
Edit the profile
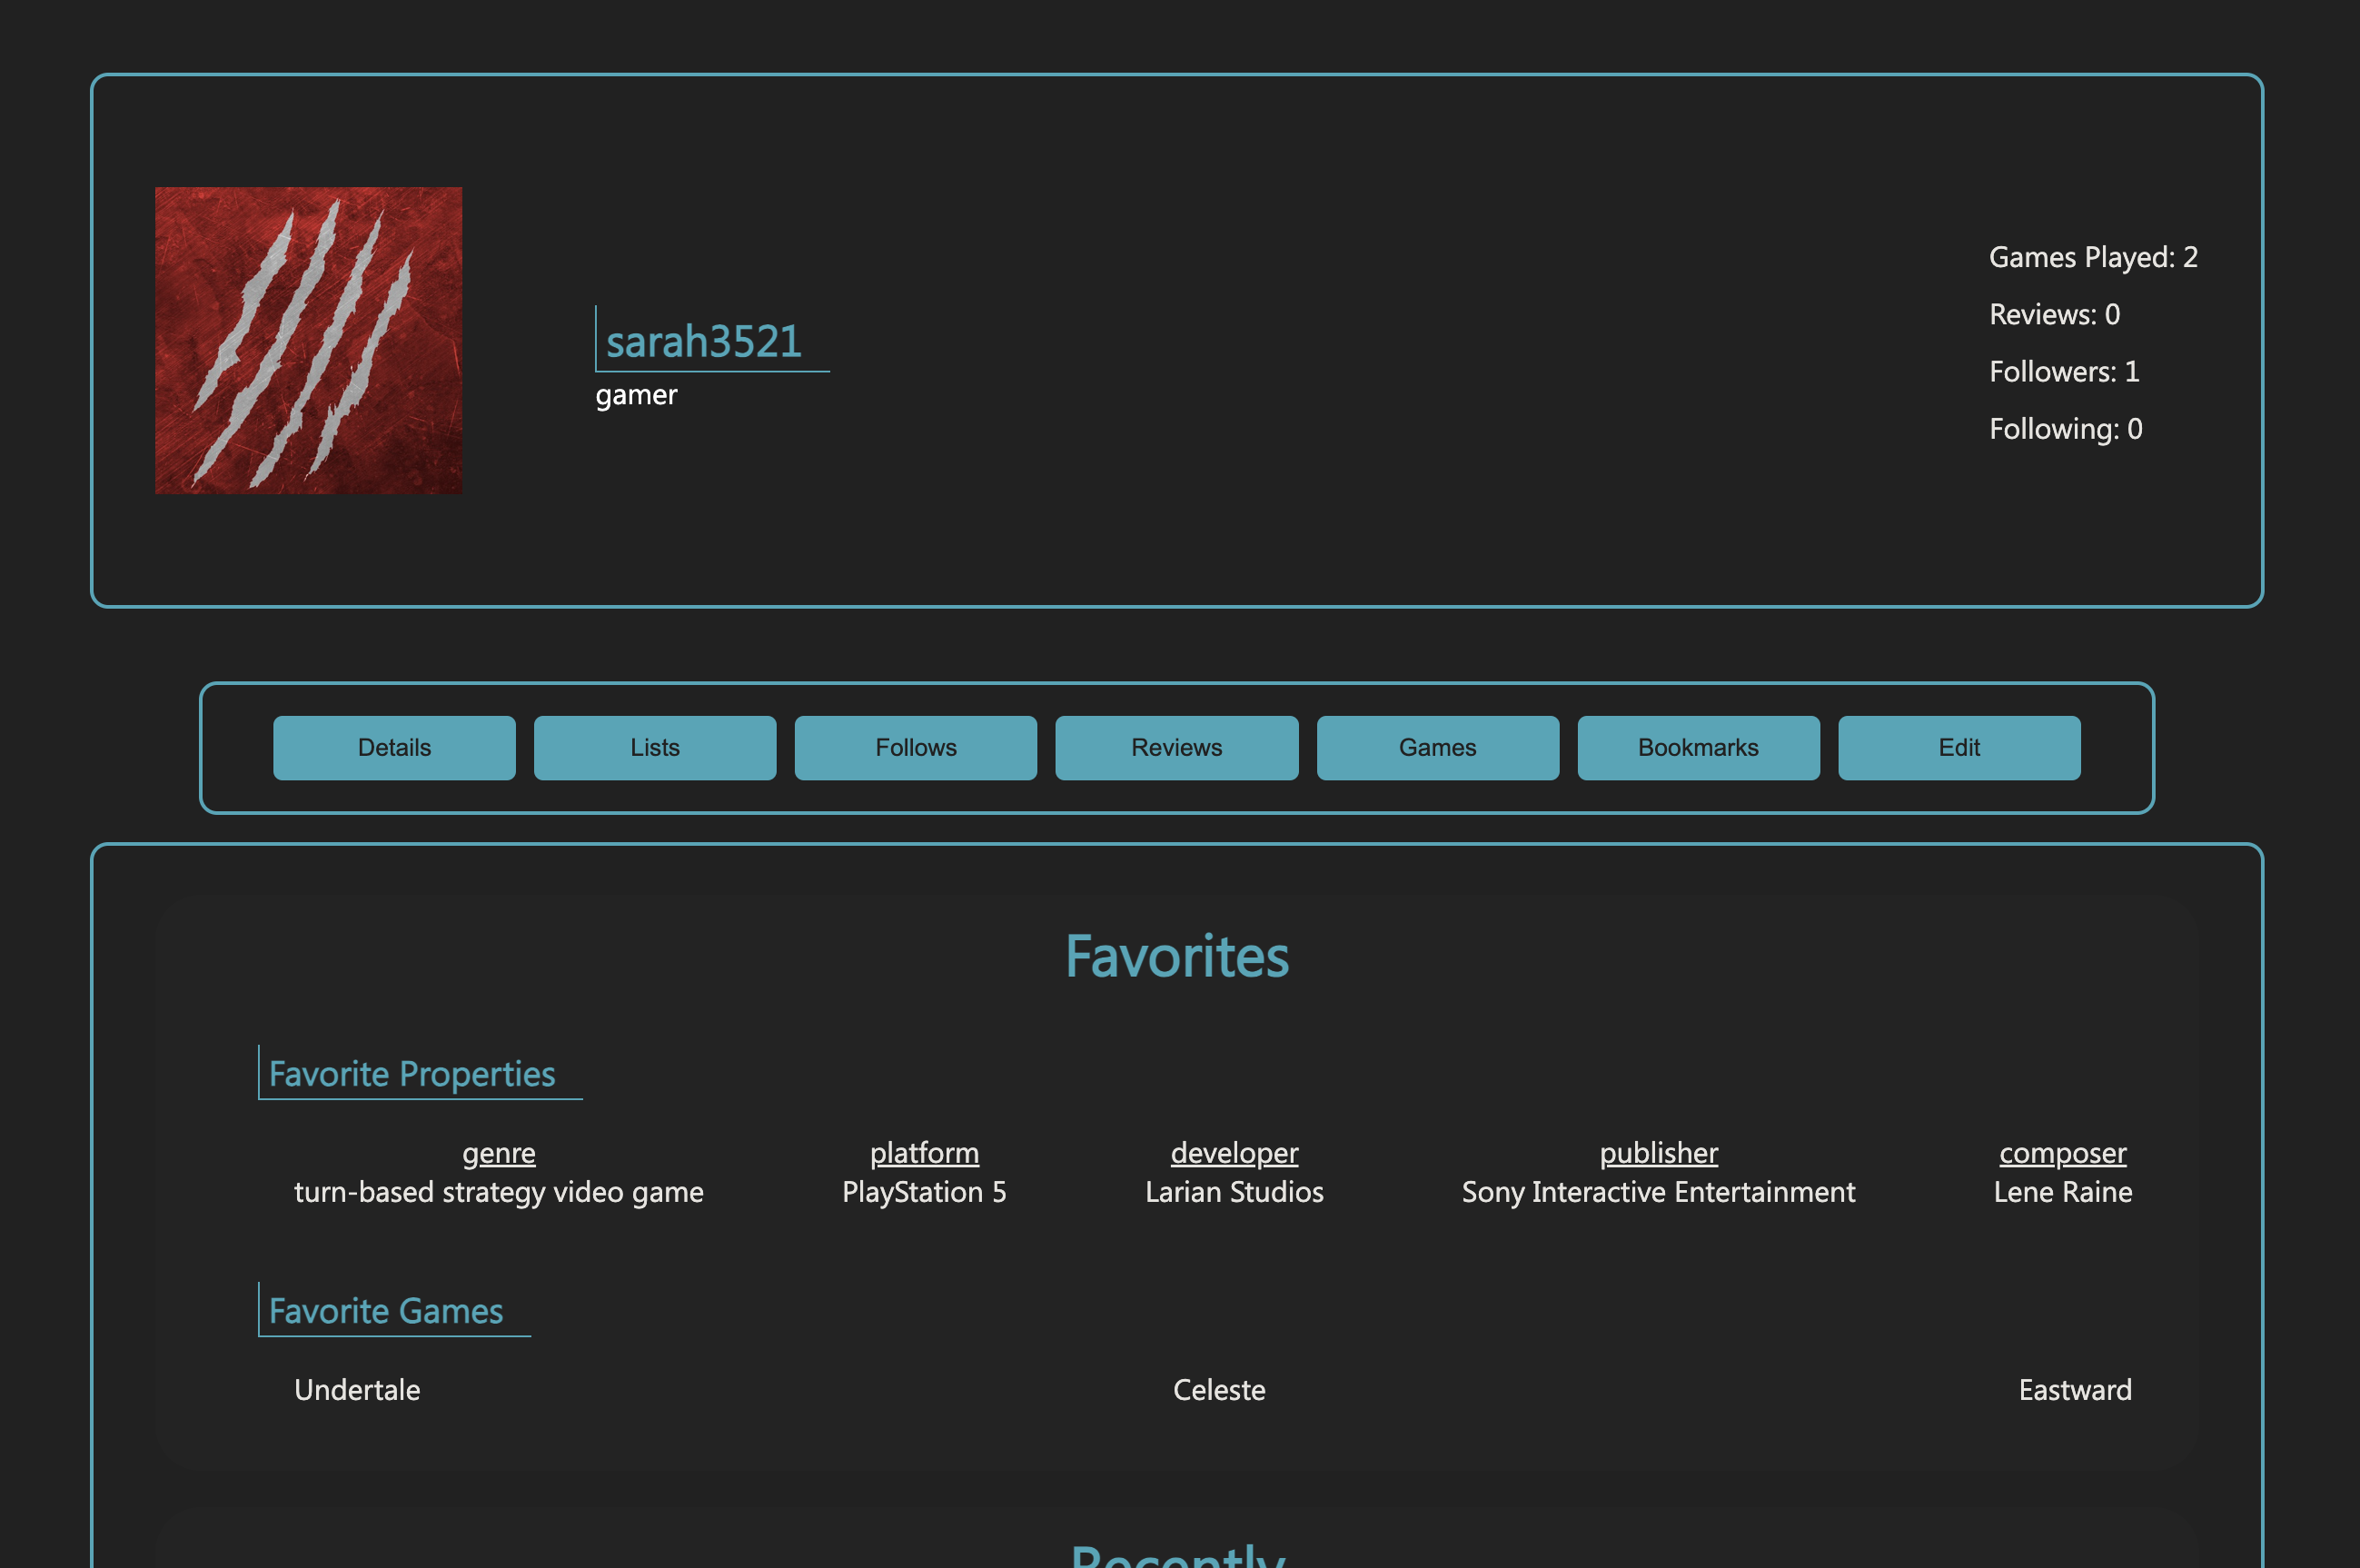1958,747
